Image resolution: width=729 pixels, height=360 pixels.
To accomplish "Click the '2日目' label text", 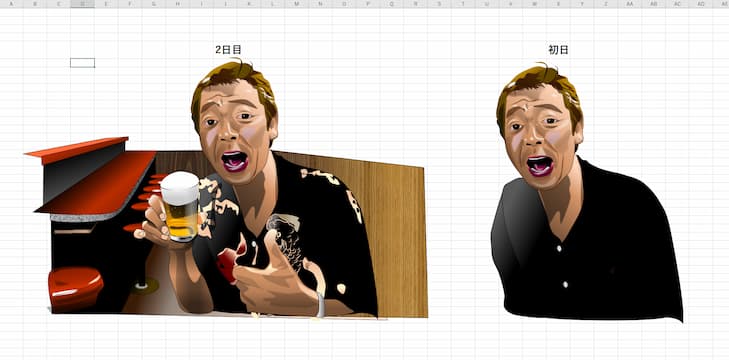I will [x=228, y=50].
